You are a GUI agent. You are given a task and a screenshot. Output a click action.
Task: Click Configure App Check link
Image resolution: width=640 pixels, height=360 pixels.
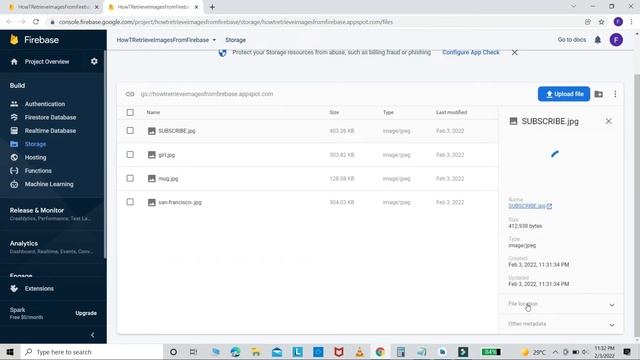point(471,52)
